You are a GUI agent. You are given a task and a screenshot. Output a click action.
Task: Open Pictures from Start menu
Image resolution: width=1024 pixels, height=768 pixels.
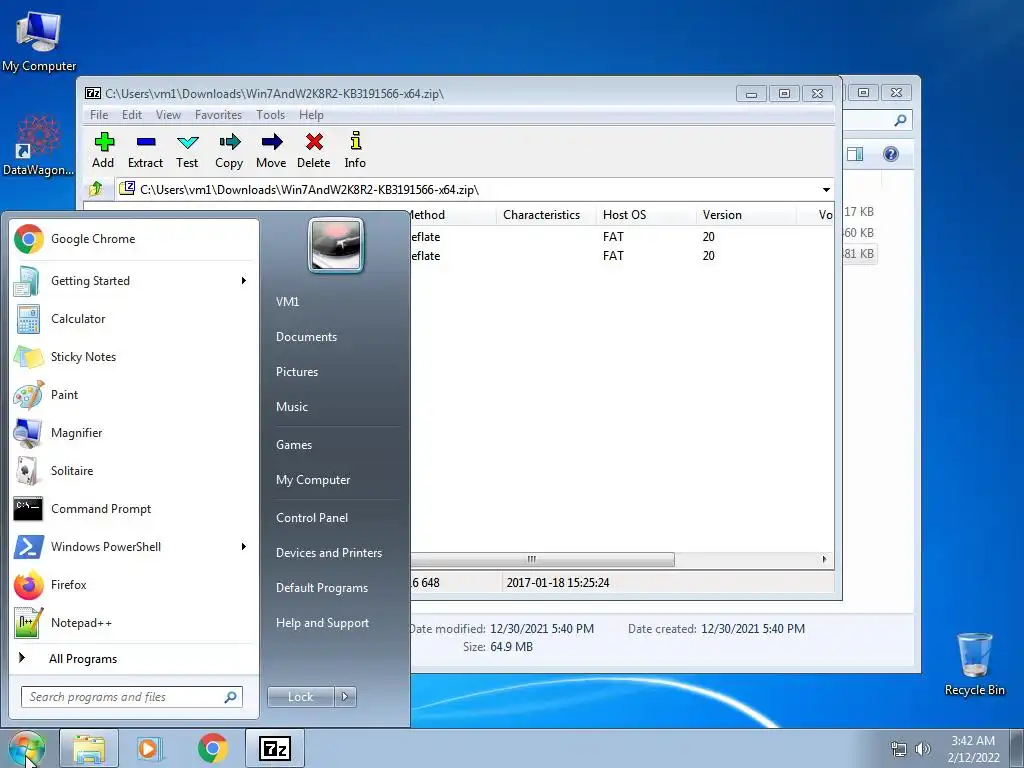pyautogui.click(x=297, y=372)
